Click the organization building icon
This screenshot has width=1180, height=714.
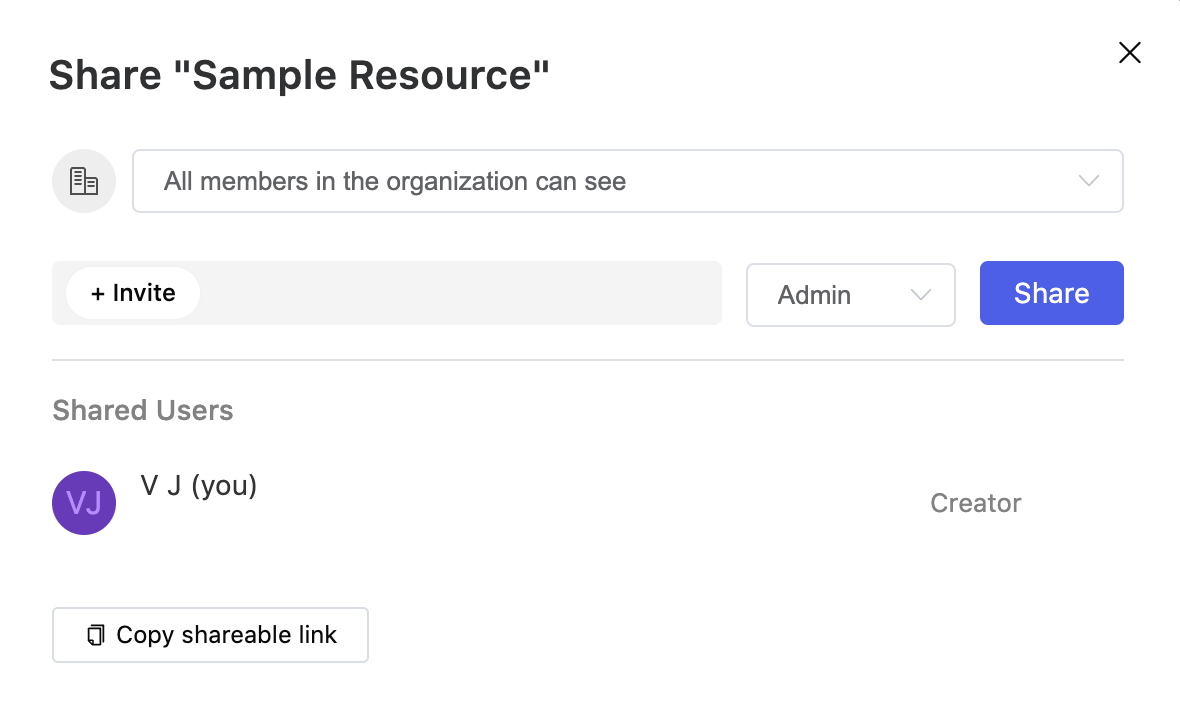[x=84, y=181]
